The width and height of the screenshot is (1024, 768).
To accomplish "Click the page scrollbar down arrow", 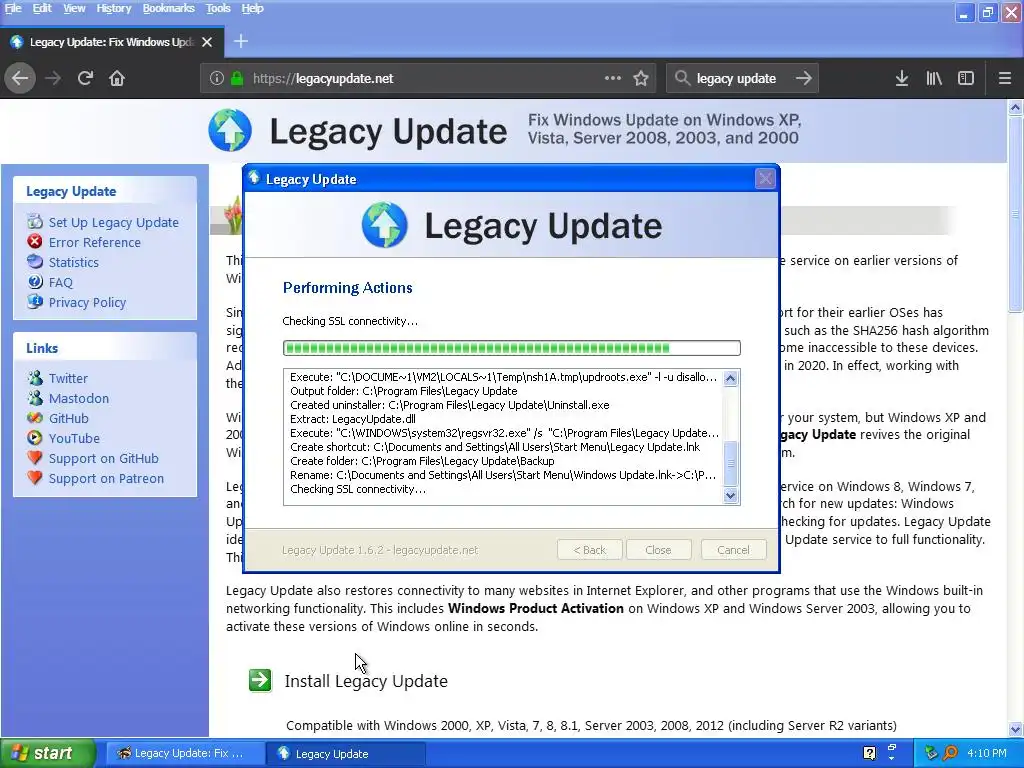I will 1015,729.
